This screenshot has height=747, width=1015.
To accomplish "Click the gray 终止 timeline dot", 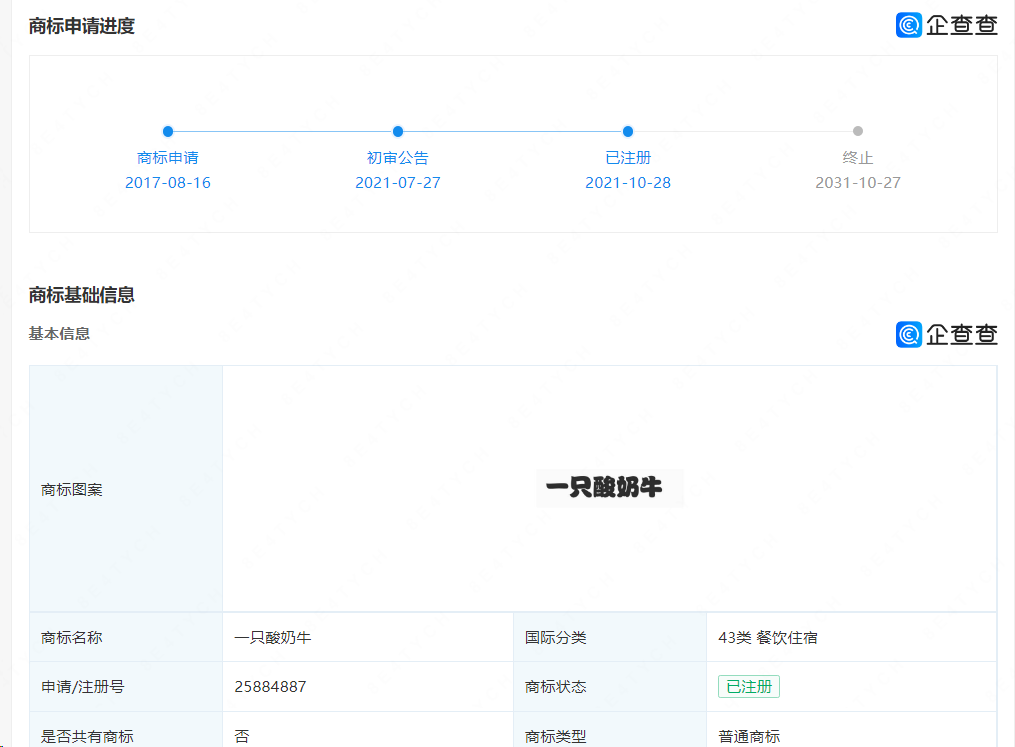I will pos(858,131).
